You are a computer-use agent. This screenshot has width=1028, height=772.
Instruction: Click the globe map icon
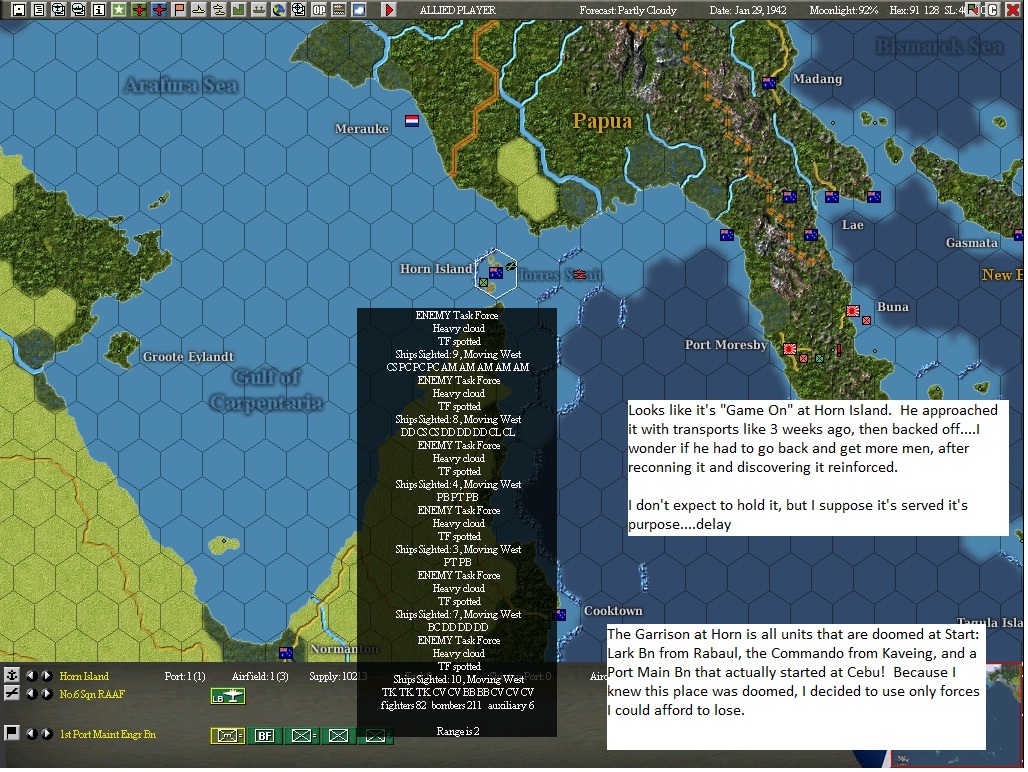pos(279,9)
